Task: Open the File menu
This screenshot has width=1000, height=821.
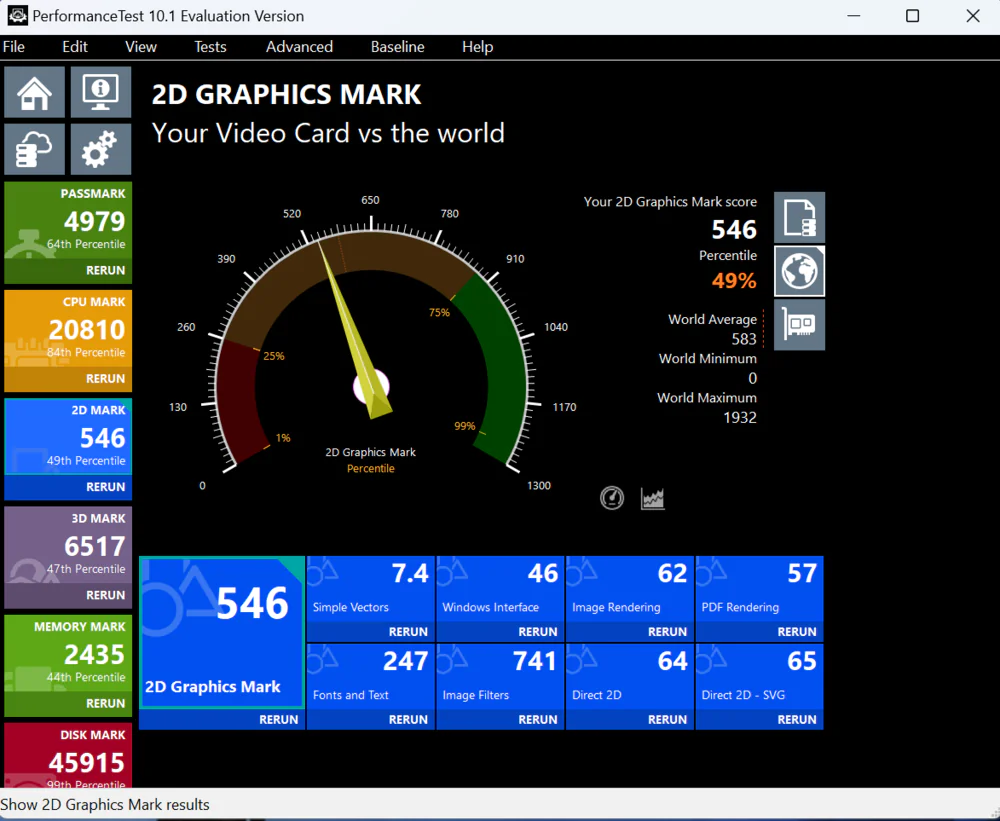Action: click(x=13, y=47)
